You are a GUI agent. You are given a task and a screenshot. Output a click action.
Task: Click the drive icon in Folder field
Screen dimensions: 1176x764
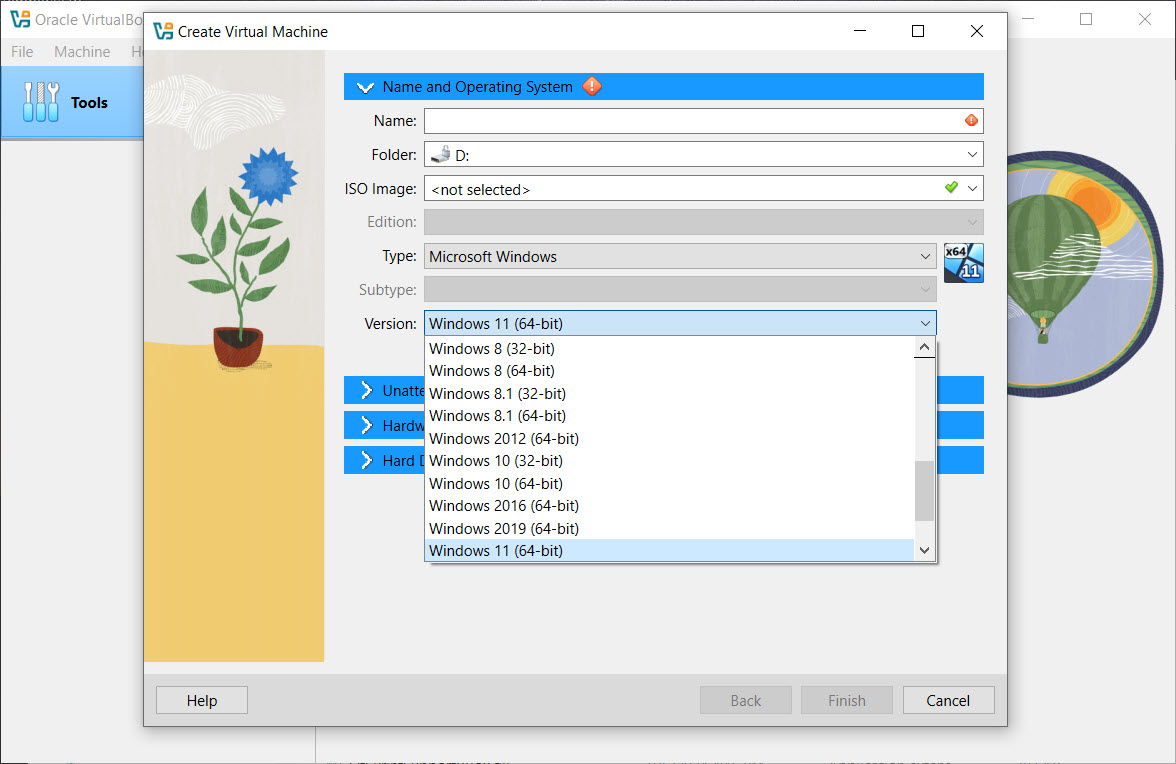[x=441, y=154]
